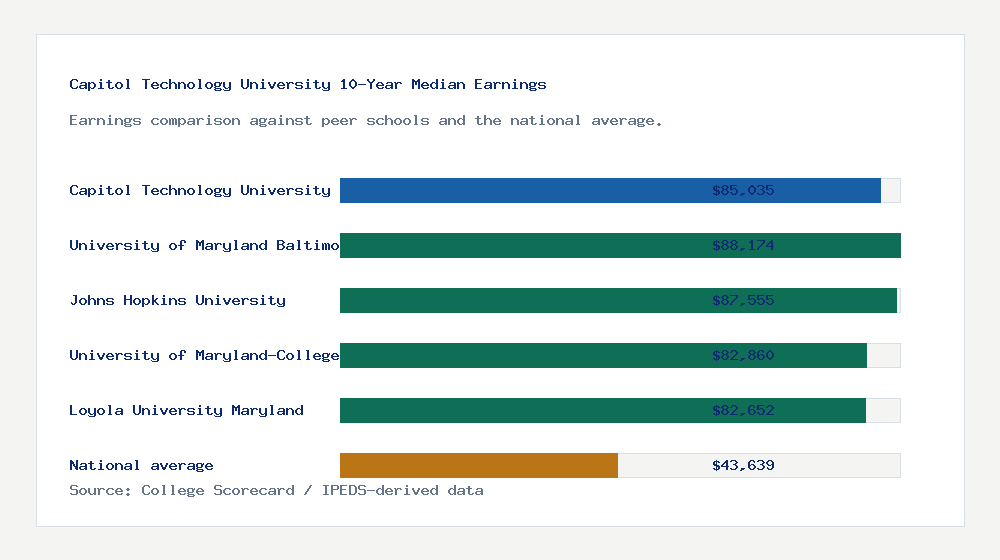Image resolution: width=1000 pixels, height=560 pixels.
Task: Click the blue Capitol Technology University bar
Action: [x=610, y=191]
